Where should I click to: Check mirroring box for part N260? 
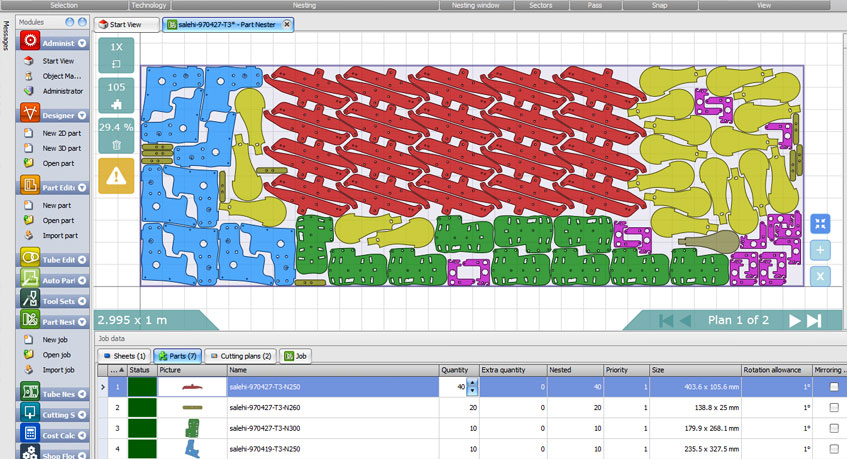pos(833,408)
